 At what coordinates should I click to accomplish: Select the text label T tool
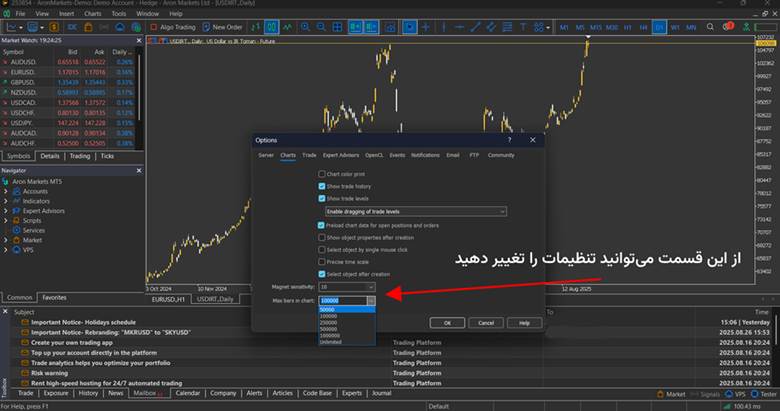click(x=523, y=27)
